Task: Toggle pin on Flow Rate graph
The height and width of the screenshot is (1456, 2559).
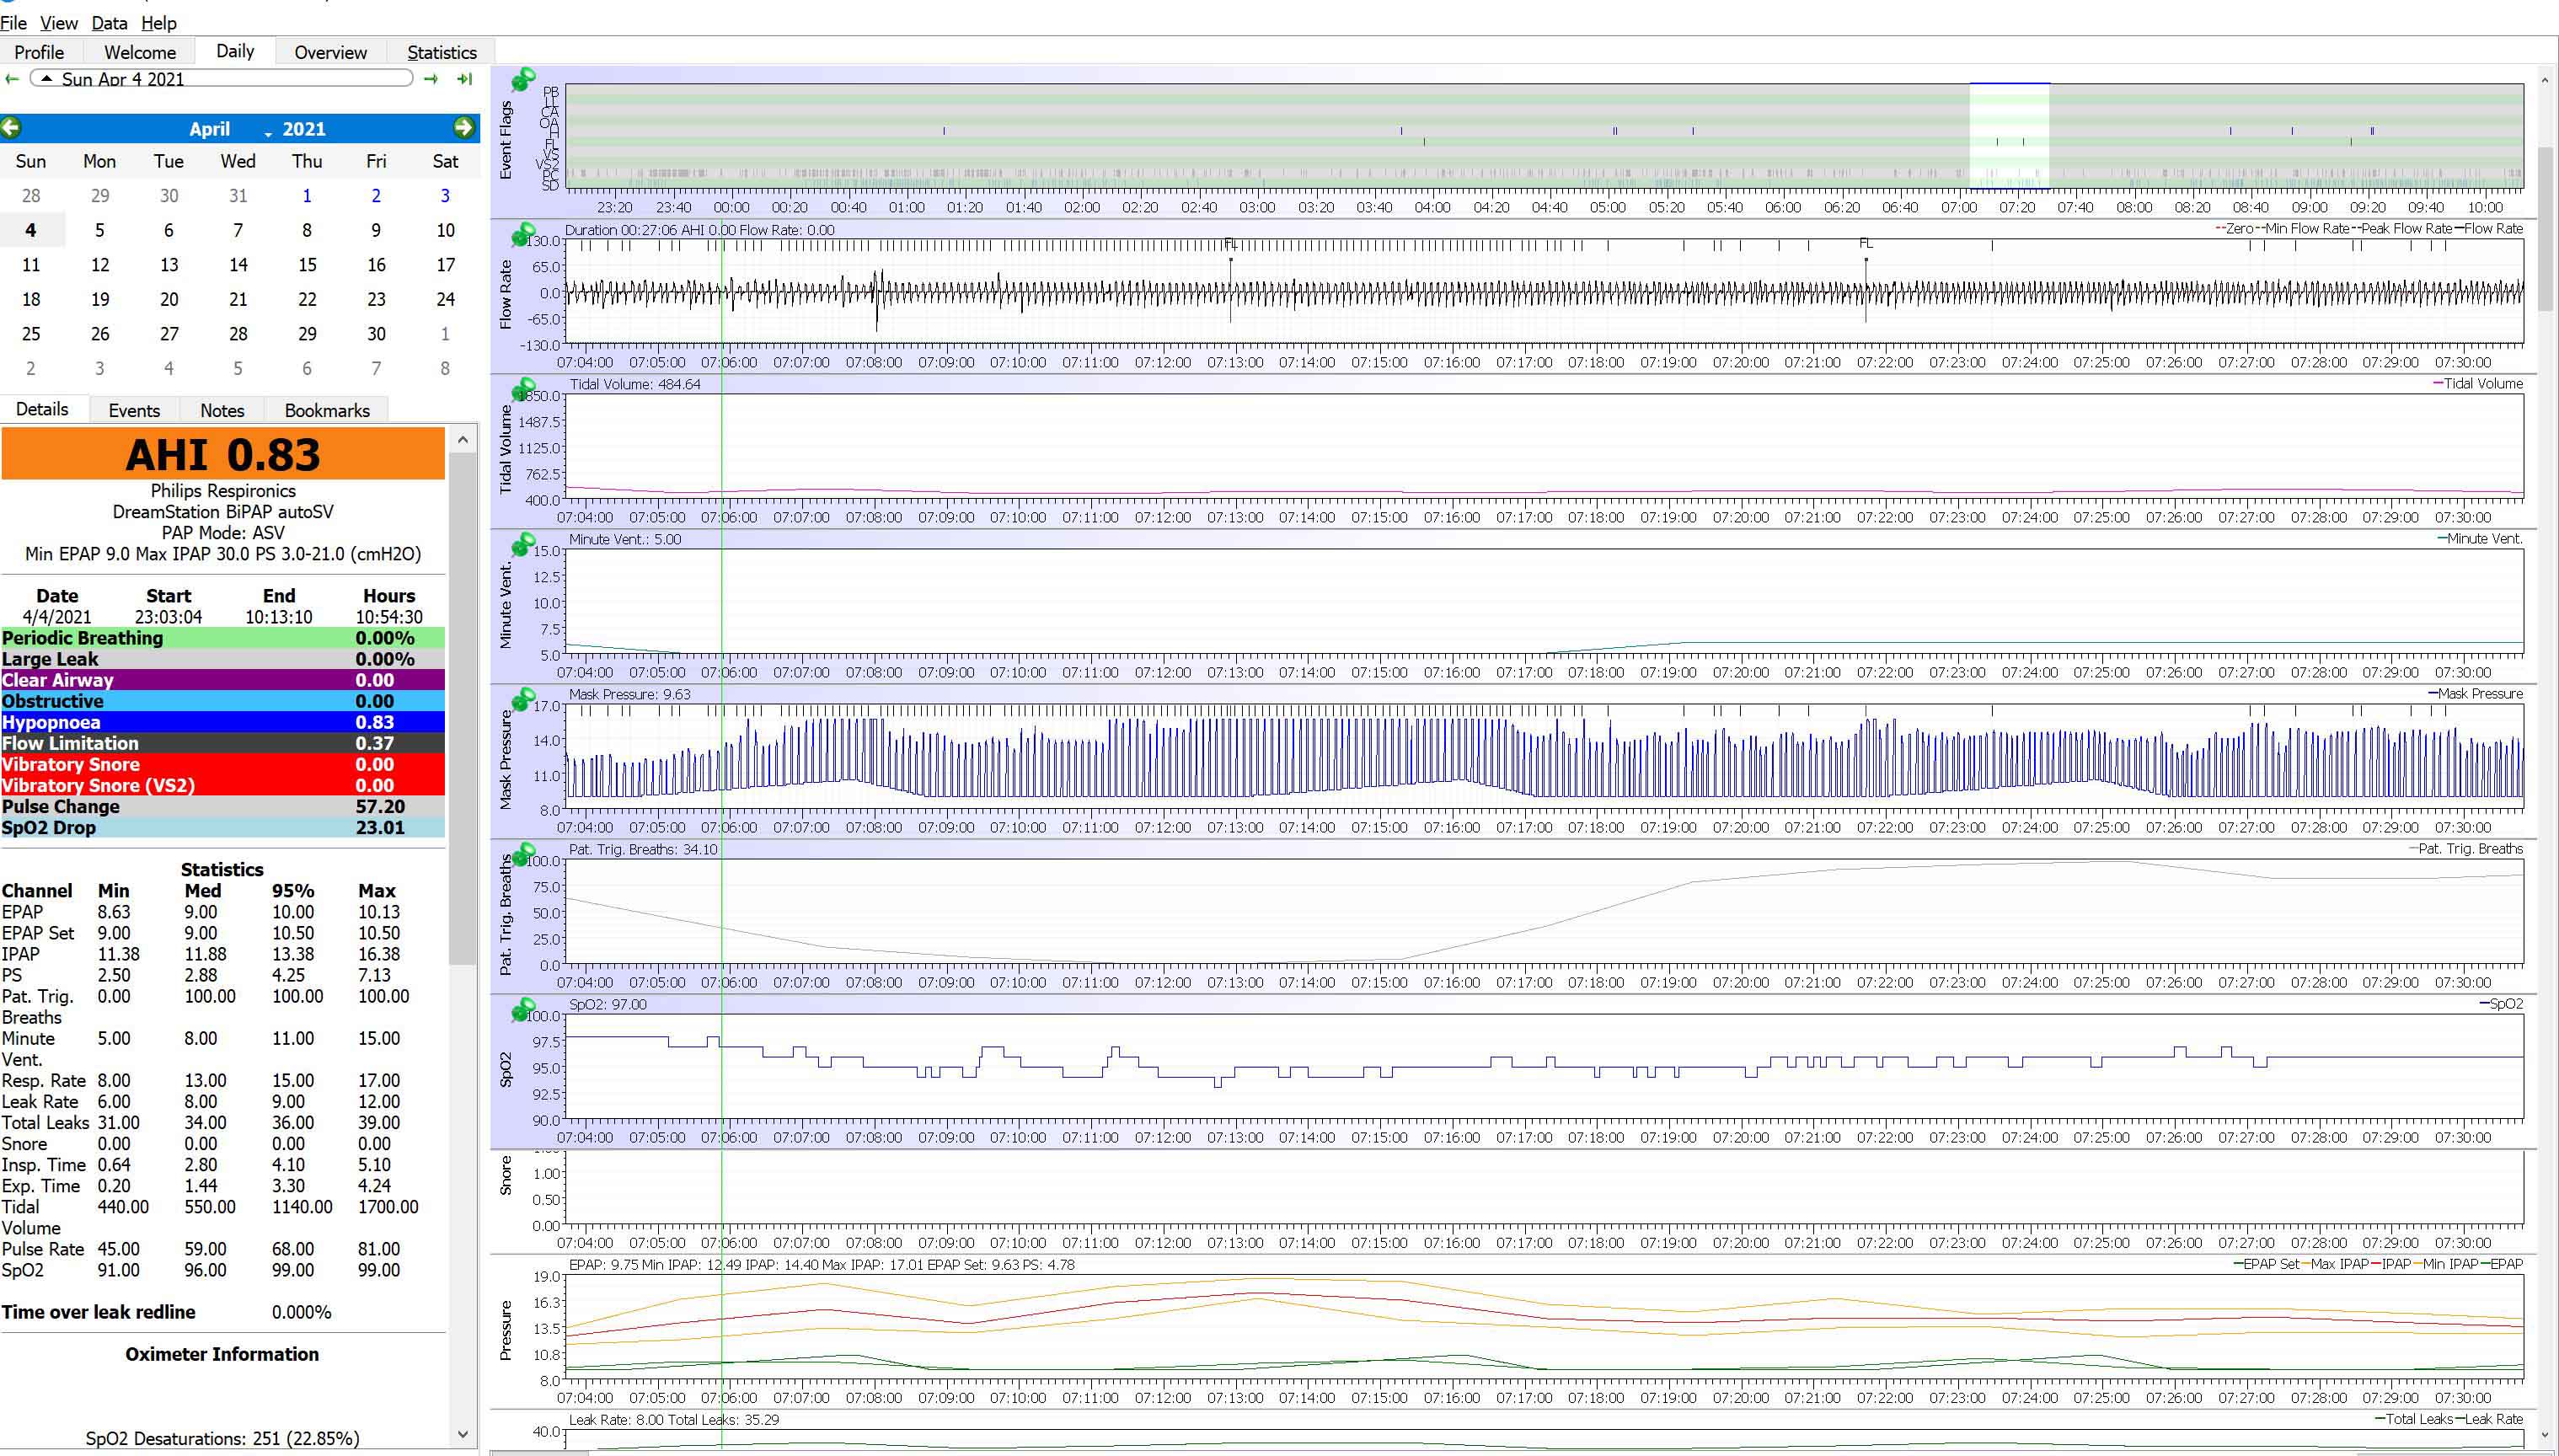Action: [522, 235]
